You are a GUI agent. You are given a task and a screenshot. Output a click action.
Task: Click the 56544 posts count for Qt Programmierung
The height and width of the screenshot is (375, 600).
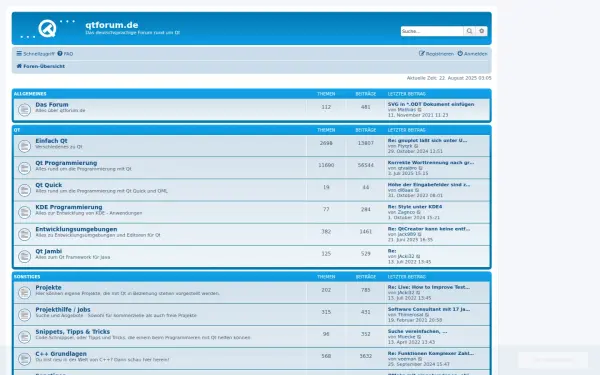(x=366, y=165)
